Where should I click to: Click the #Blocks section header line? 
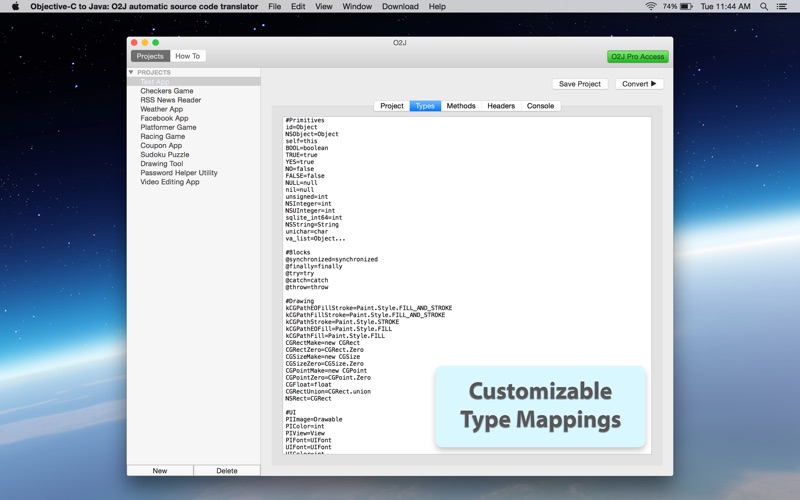pos(297,253)
